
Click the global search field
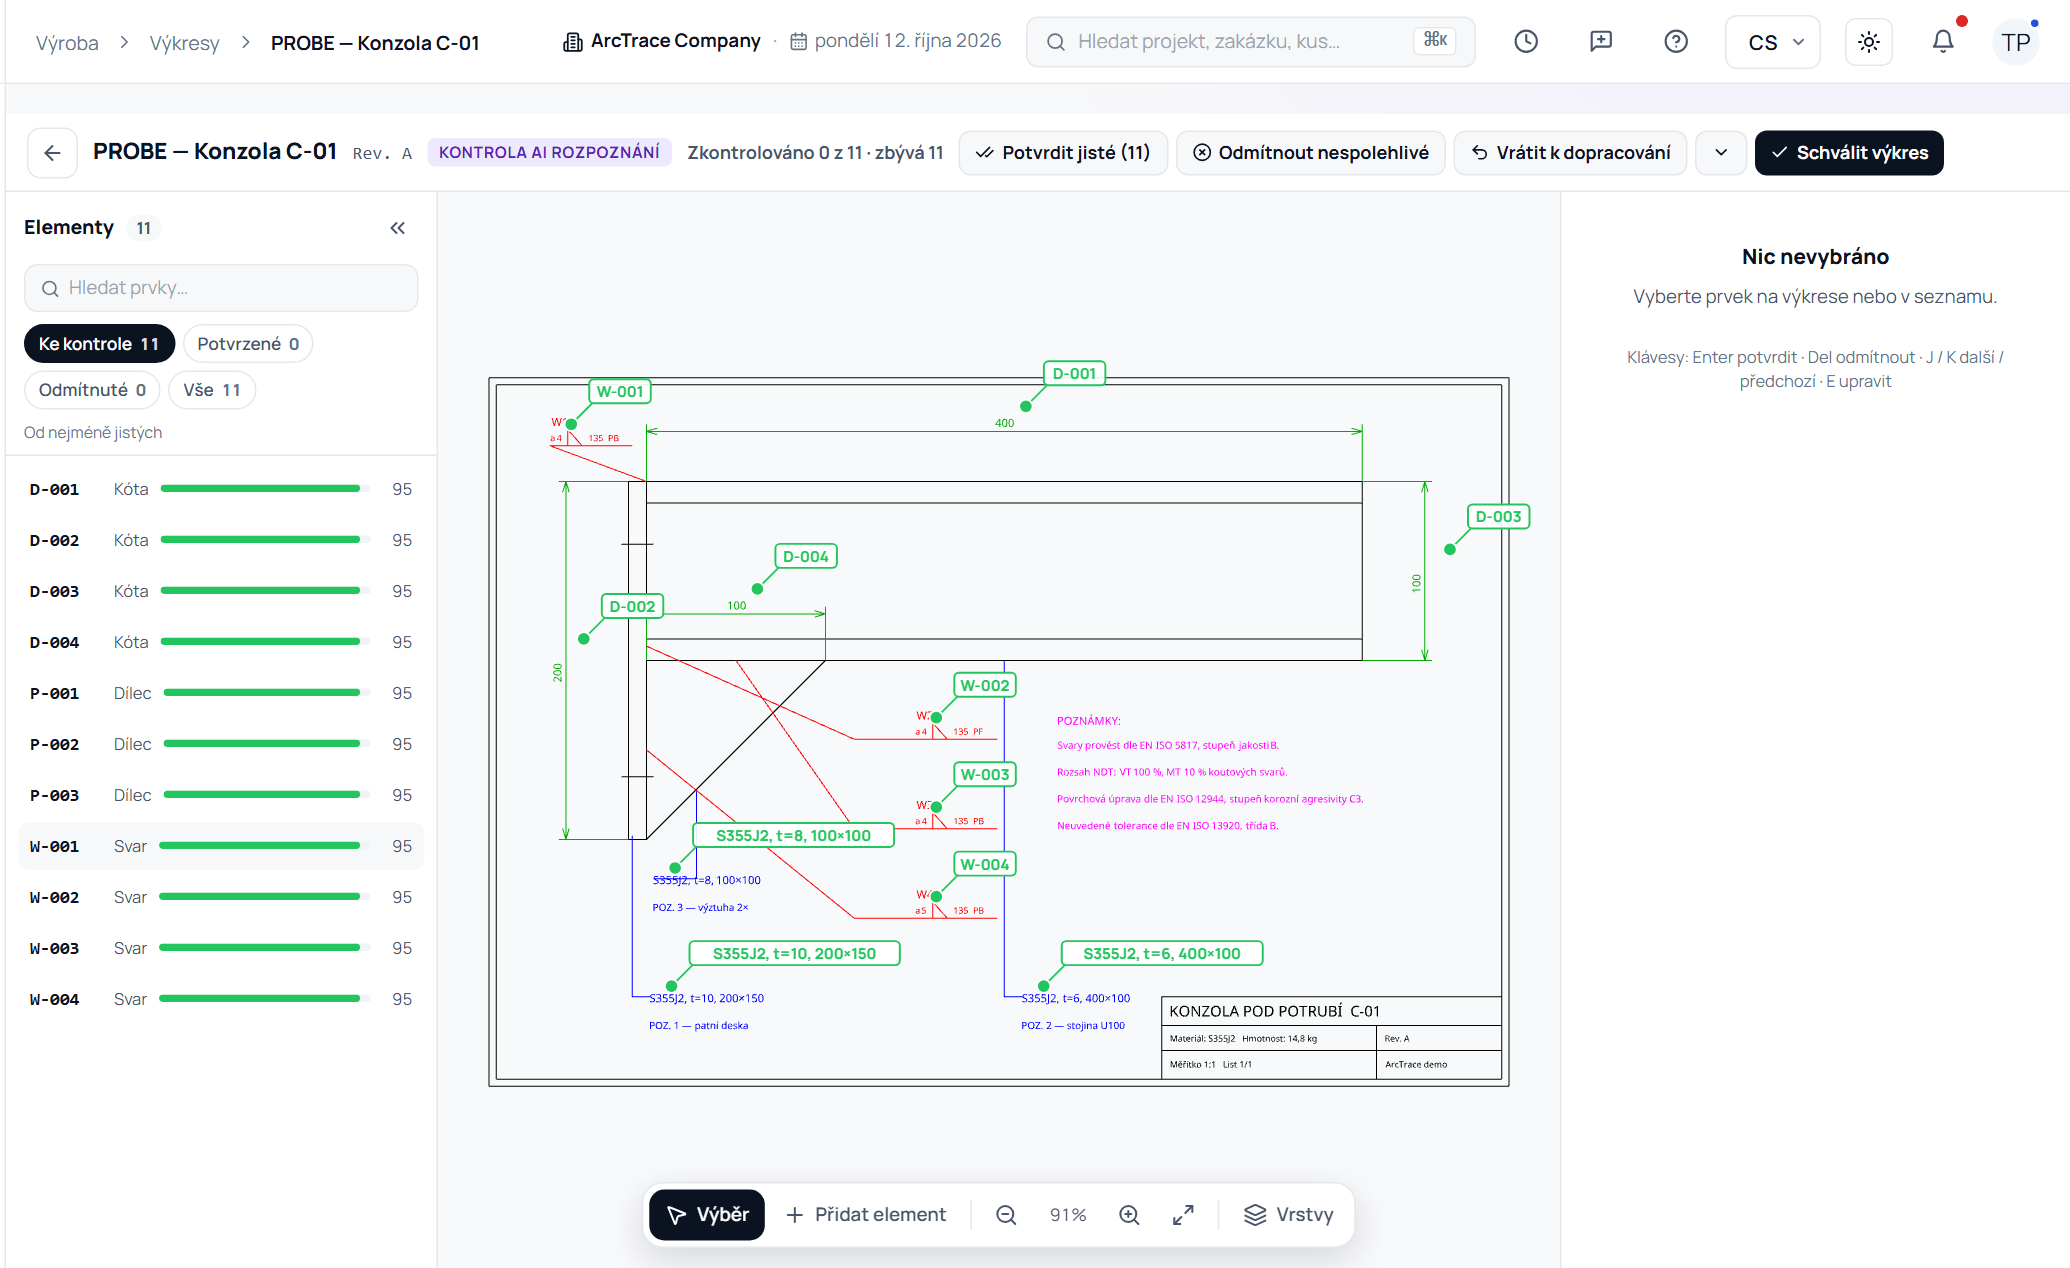tap(1250, 41)
